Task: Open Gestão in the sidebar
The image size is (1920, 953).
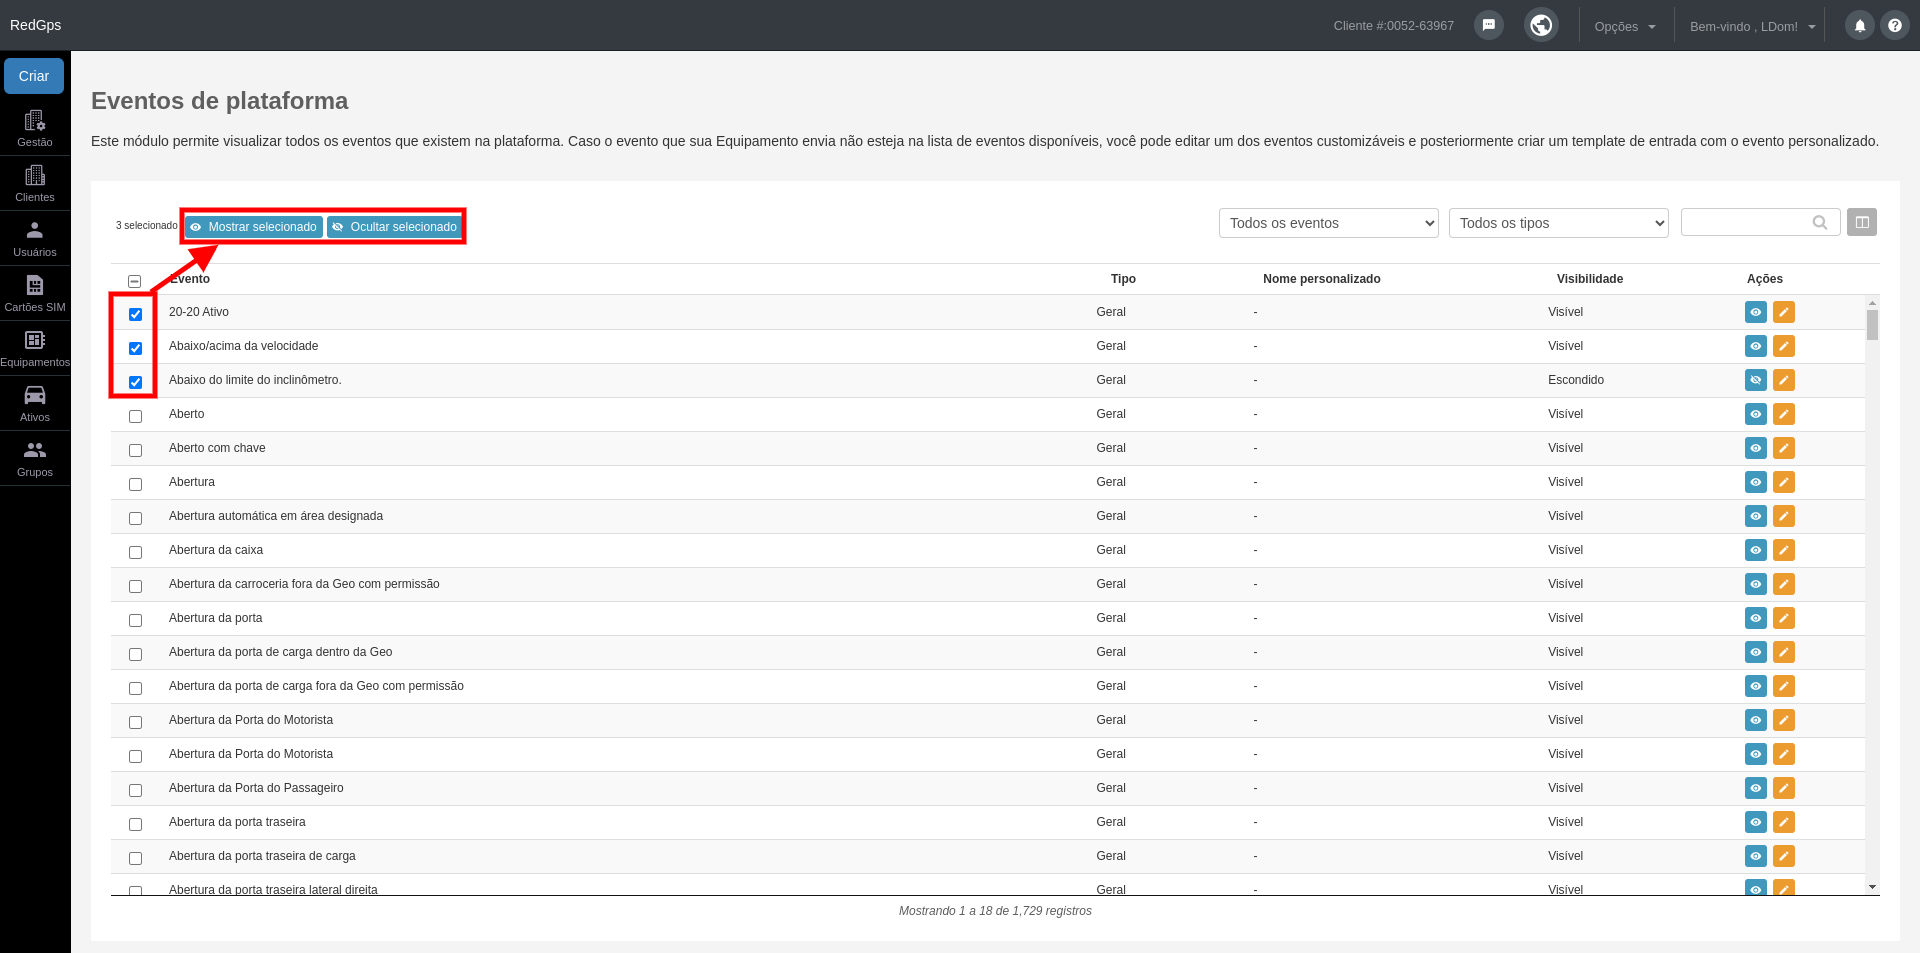Action: pos(35,128)
